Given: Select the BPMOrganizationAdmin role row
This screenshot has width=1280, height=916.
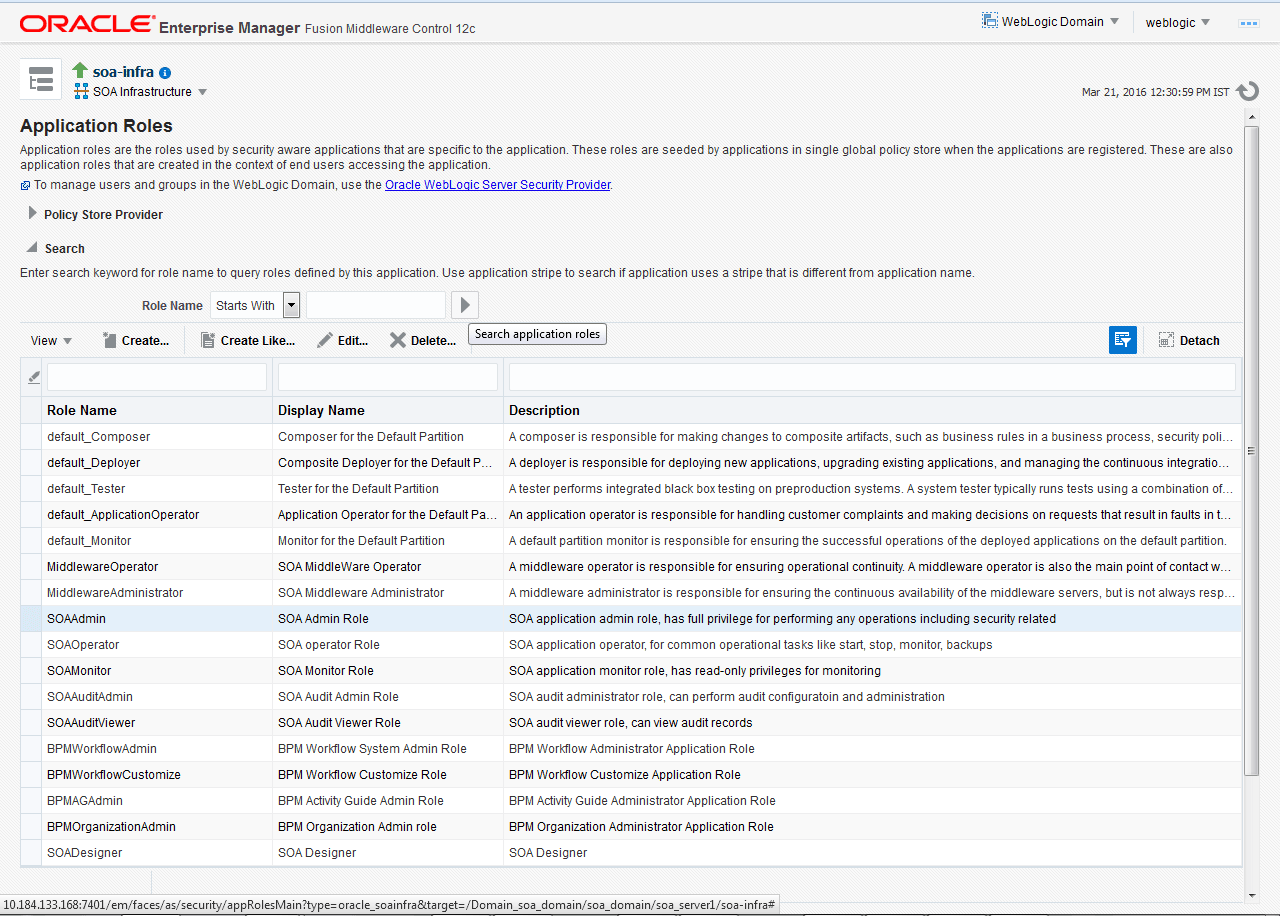Looking at the screenshot, I should point(631,827).
